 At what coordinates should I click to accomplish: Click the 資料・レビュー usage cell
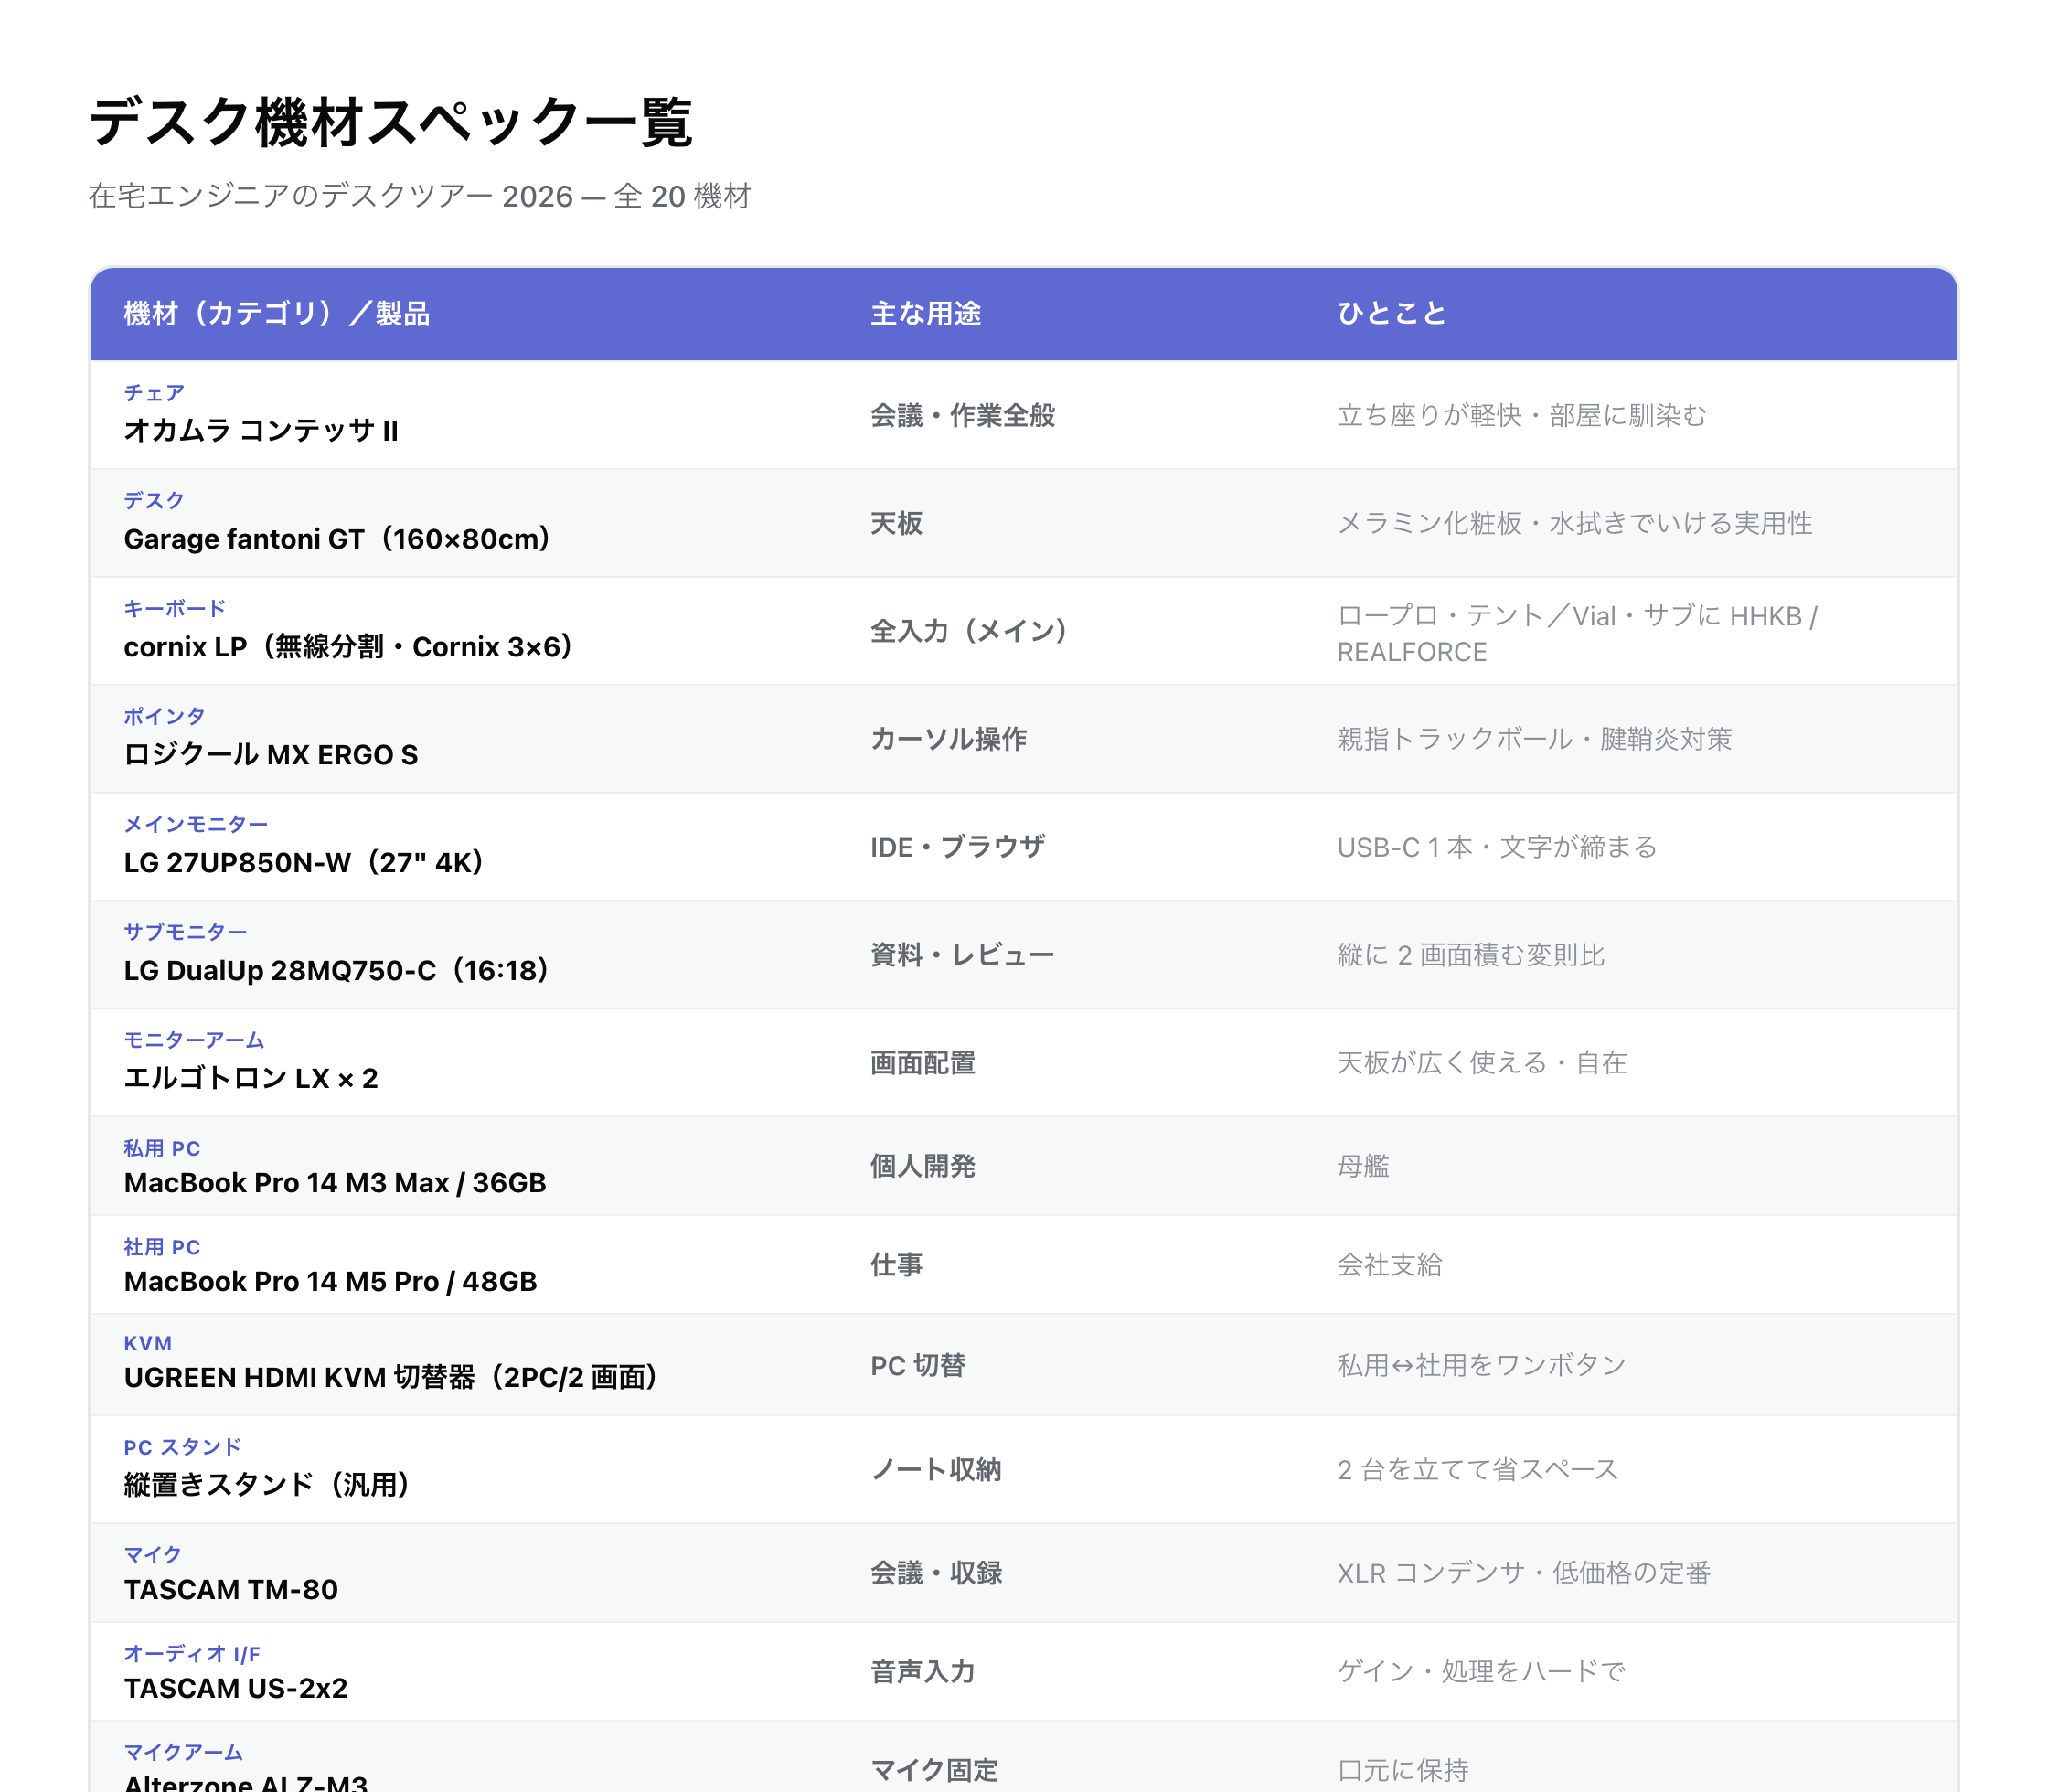click(962, 955)
